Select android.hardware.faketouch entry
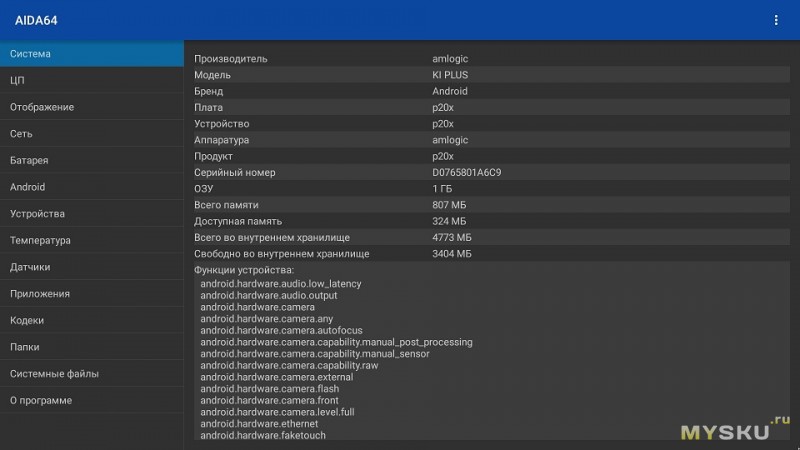Viewport: 800px width, 450px height. (x=263, y=436)
